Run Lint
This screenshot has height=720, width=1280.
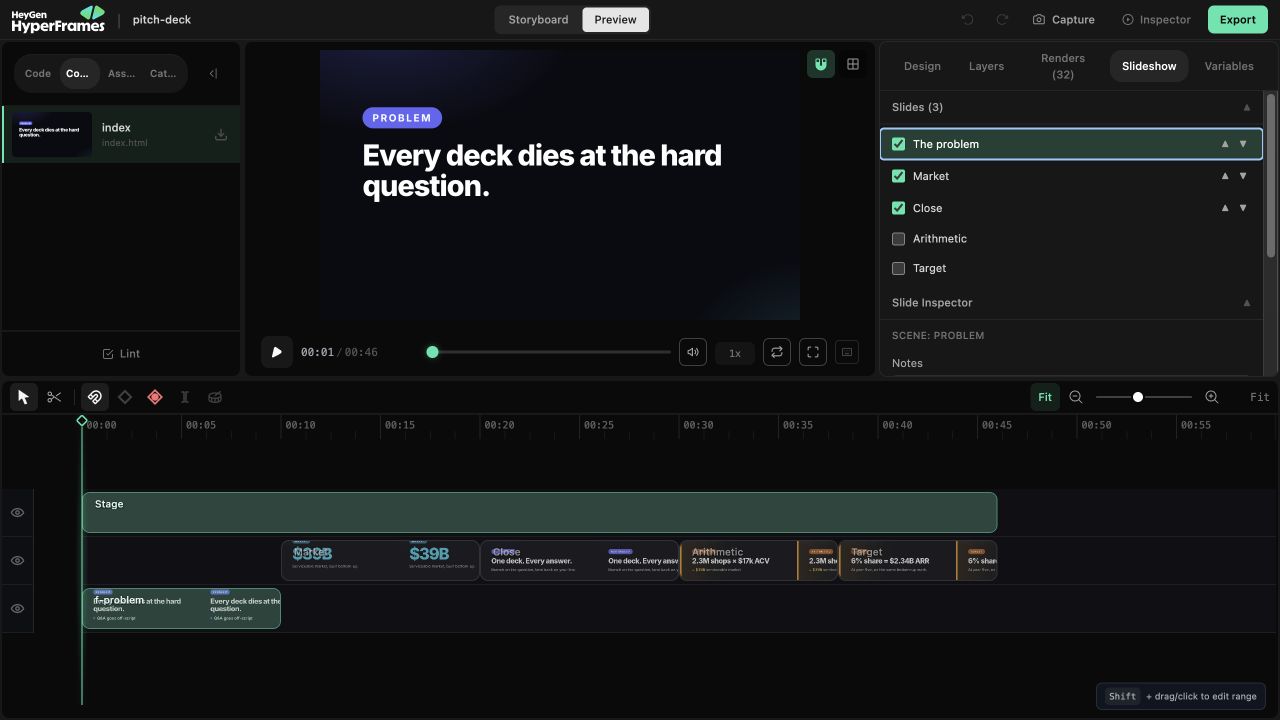[x=121, y=353]
